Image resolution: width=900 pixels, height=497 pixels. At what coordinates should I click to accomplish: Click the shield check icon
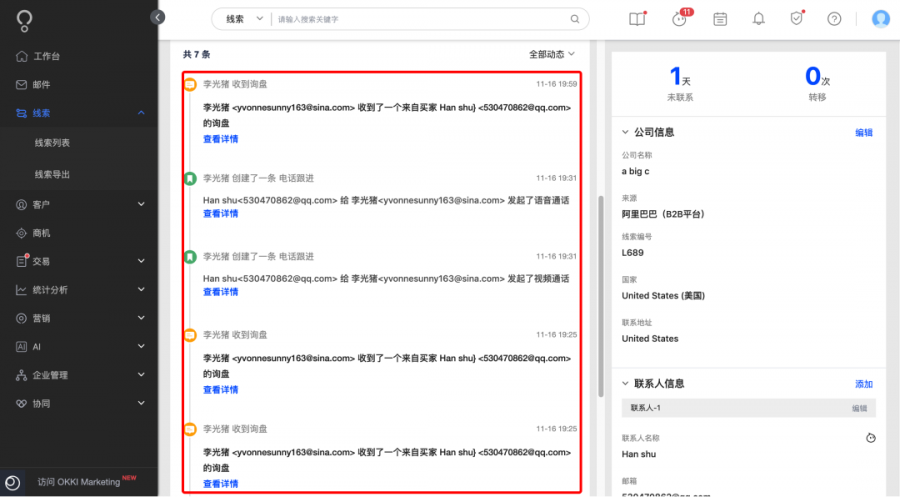point(796,18)
